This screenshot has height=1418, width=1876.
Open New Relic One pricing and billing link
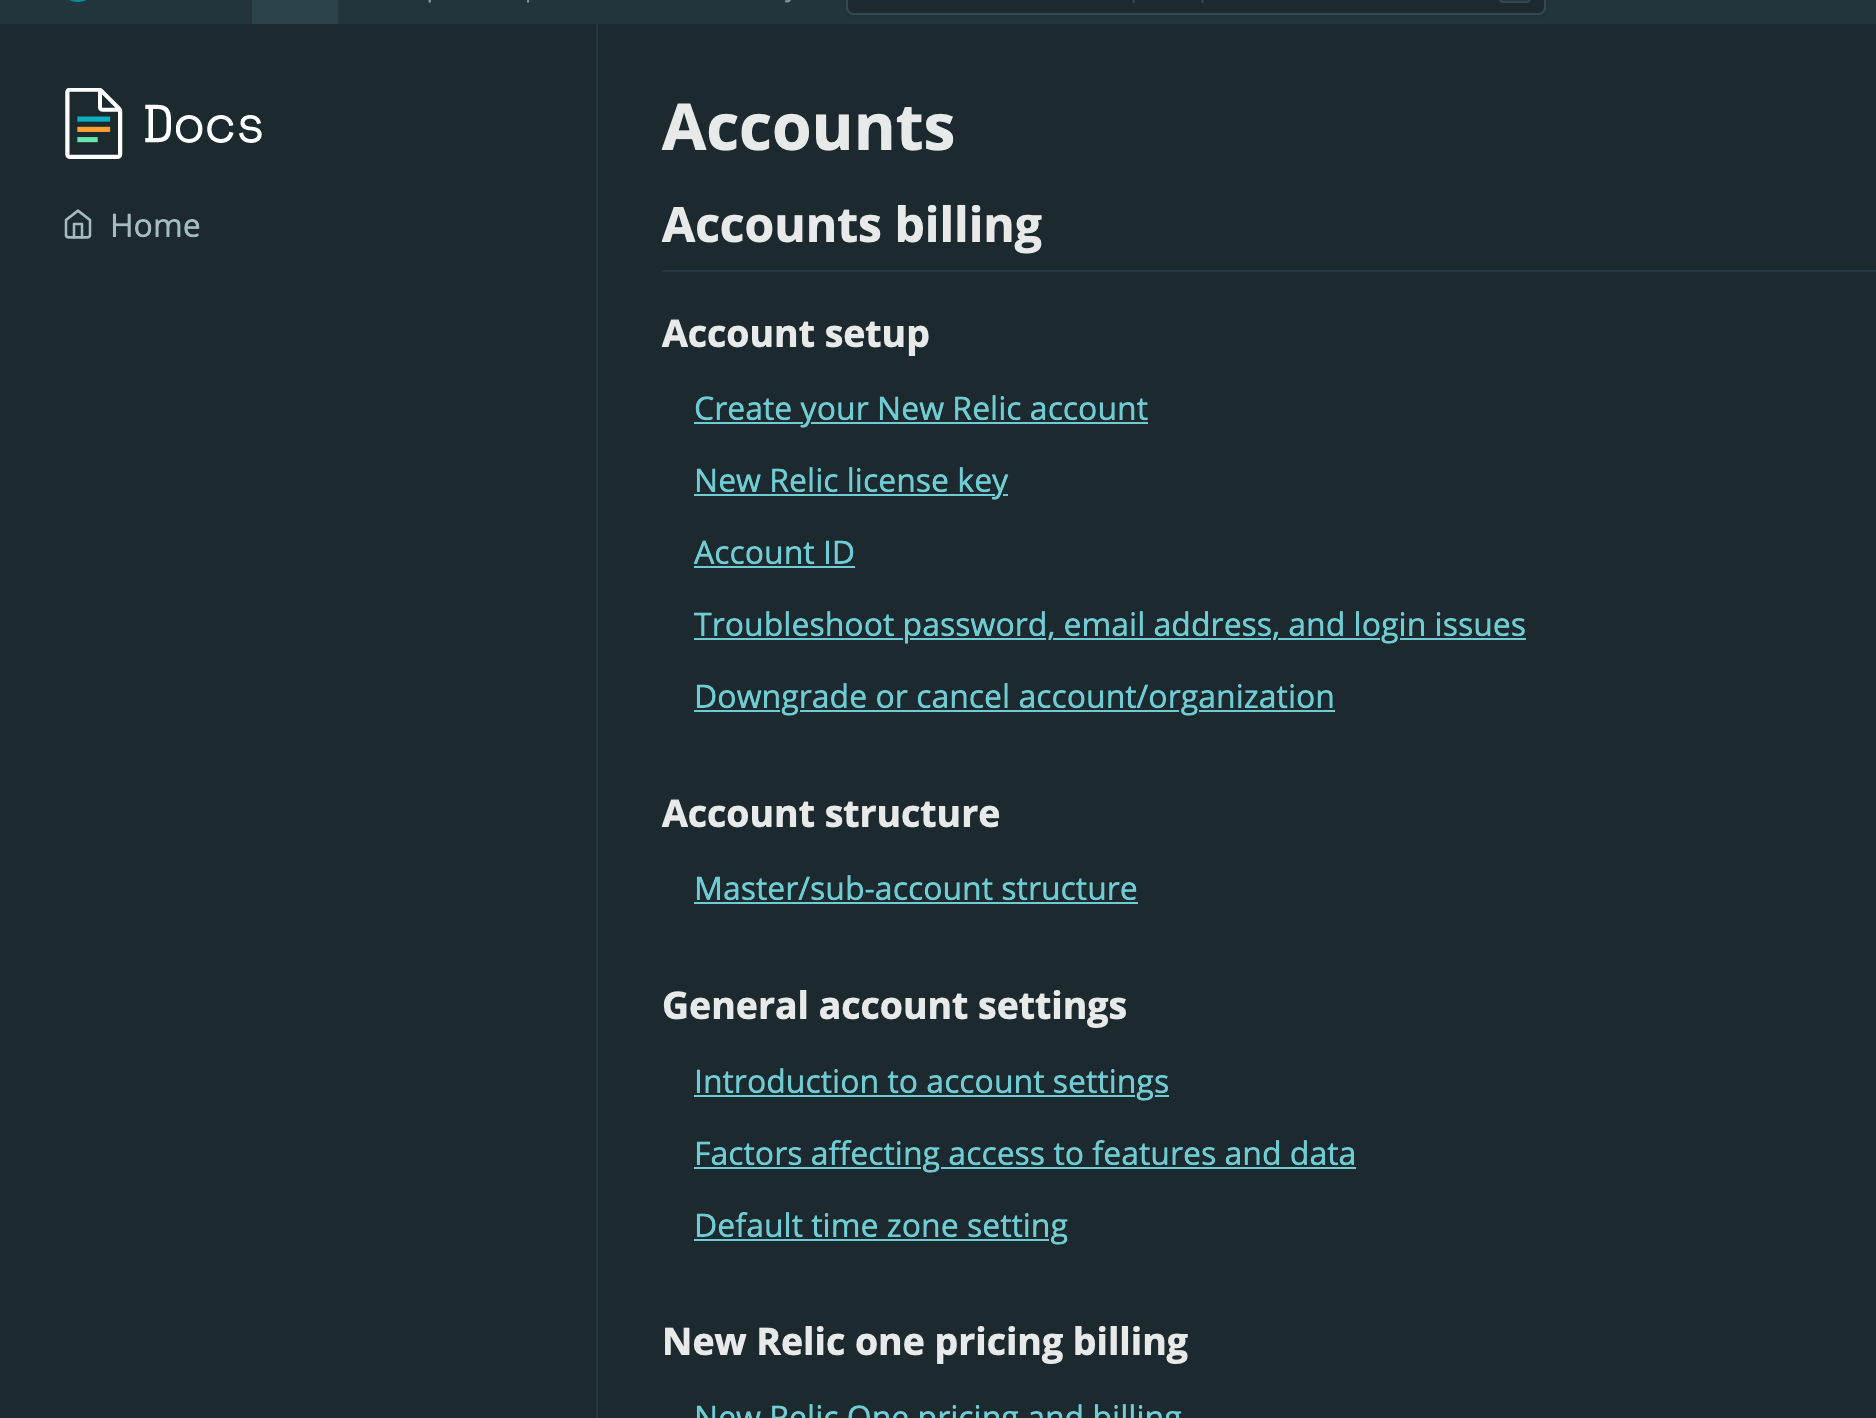click(937, 1408)
